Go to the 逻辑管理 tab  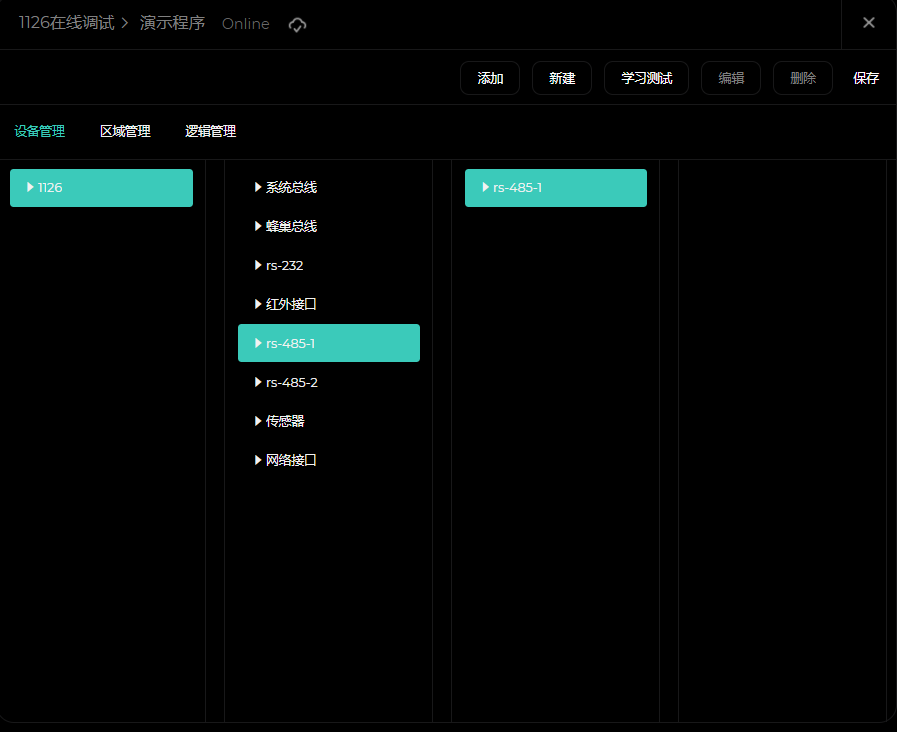(210, 131)
